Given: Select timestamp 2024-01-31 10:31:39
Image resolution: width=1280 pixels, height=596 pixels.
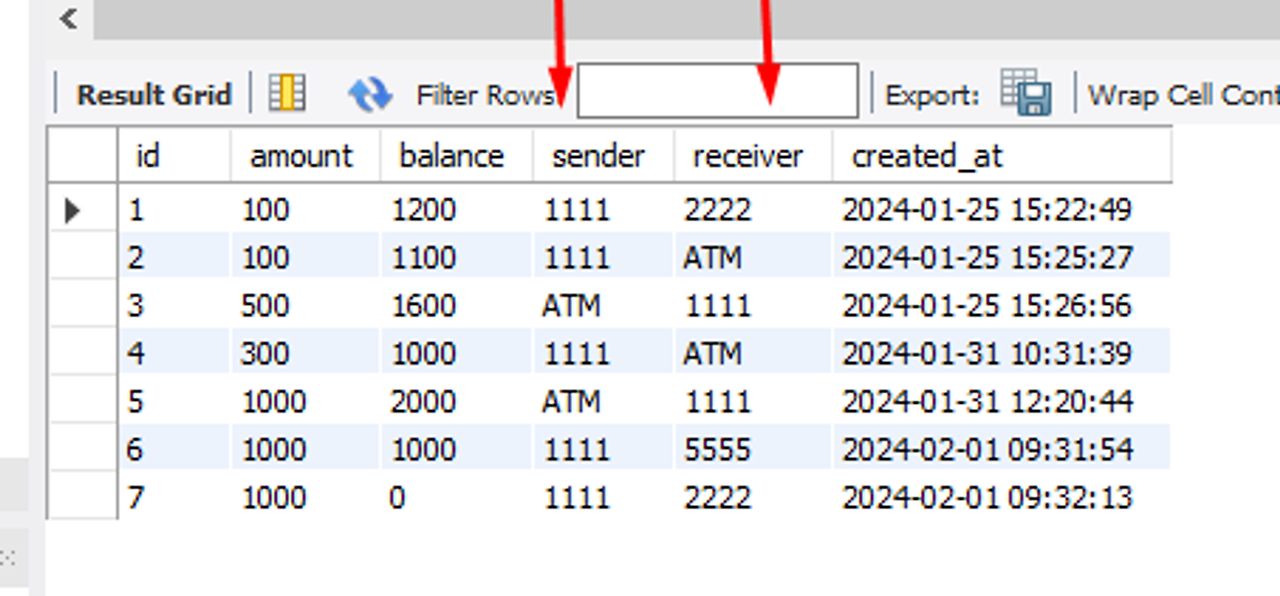Looking at the screenshot, I should click(x=1001, y=354).
